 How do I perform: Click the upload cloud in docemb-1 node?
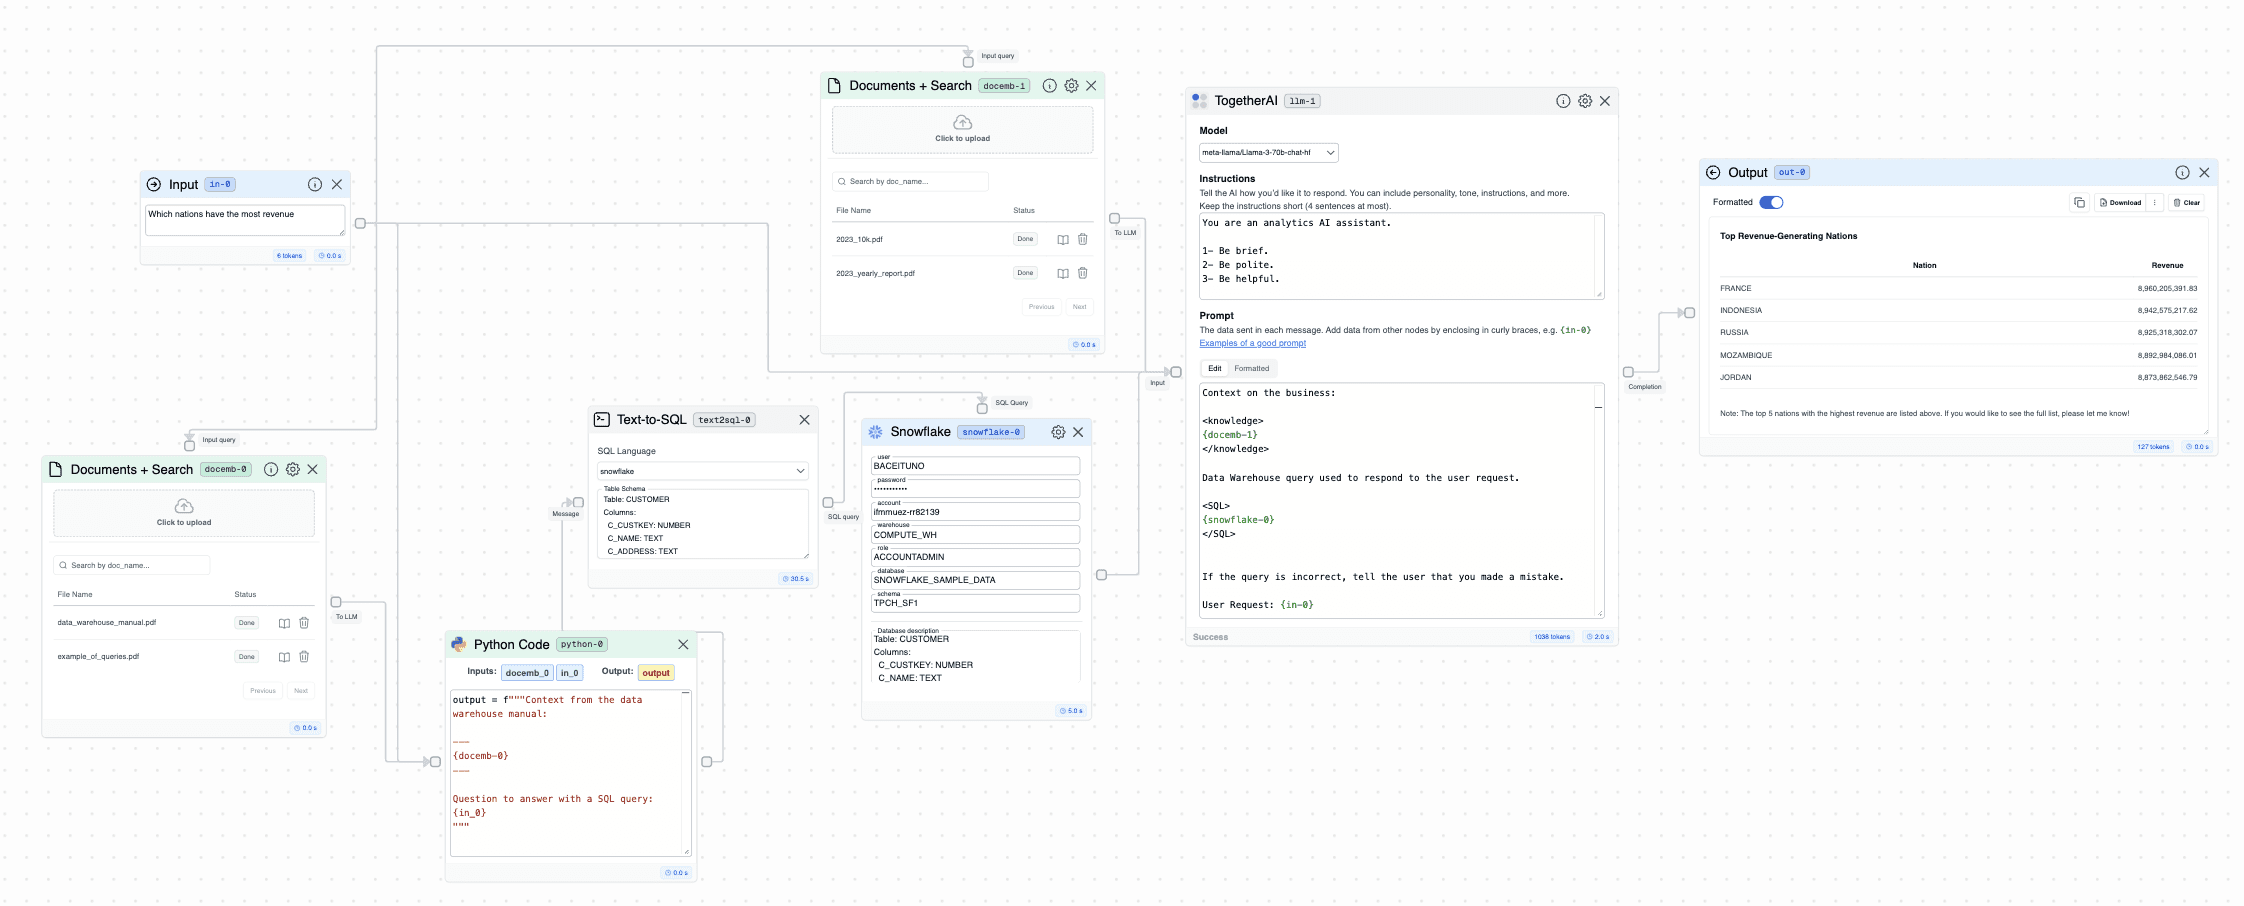click(x=963, y=123)
